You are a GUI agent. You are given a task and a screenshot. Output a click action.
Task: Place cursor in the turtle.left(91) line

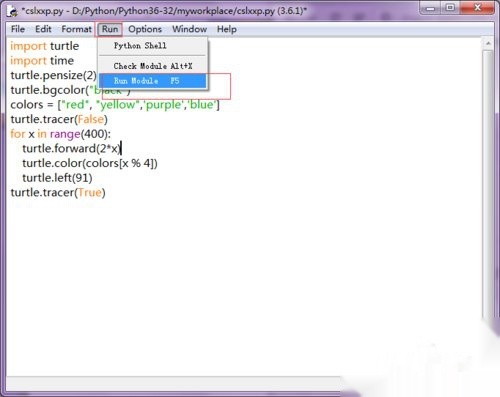(57, 178)
